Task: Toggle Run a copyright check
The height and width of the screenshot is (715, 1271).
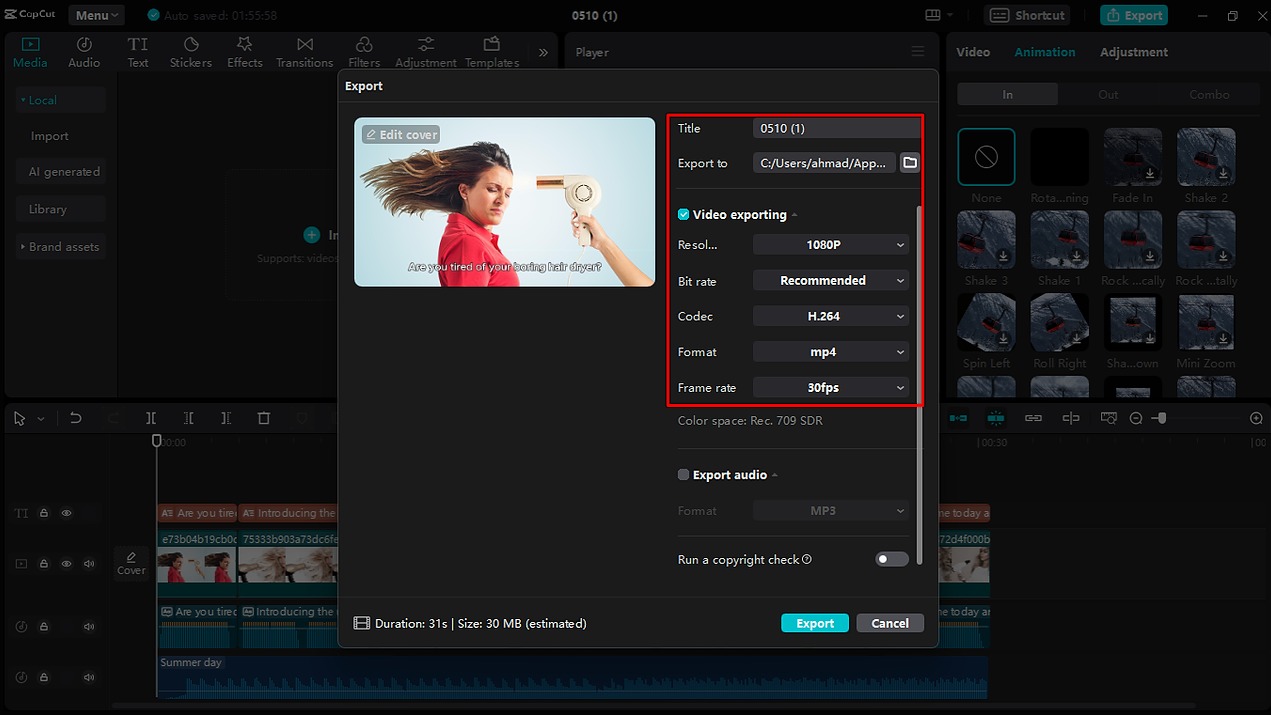Action: (x=890, y=559)
